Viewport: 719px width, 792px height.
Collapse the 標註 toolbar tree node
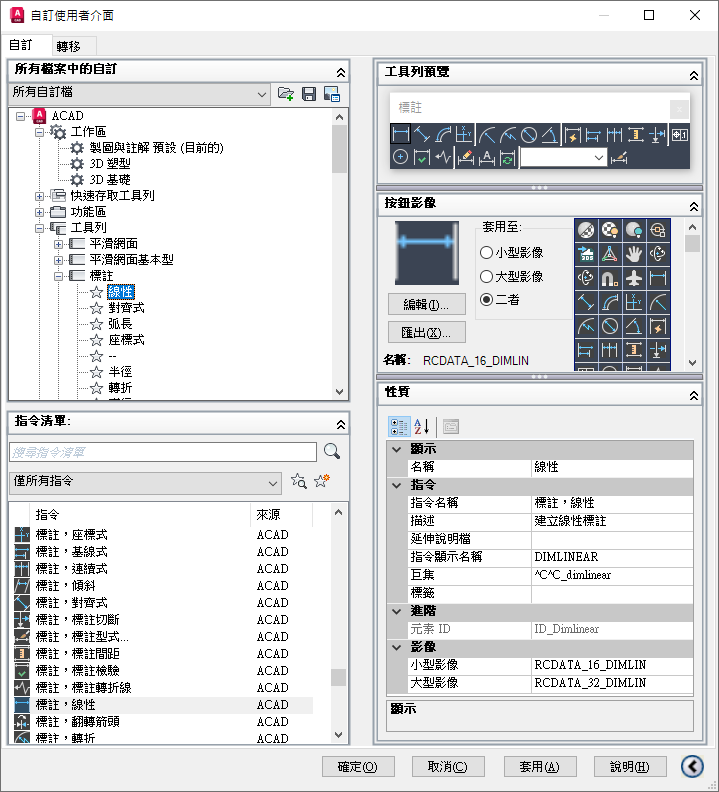[59, 276]
